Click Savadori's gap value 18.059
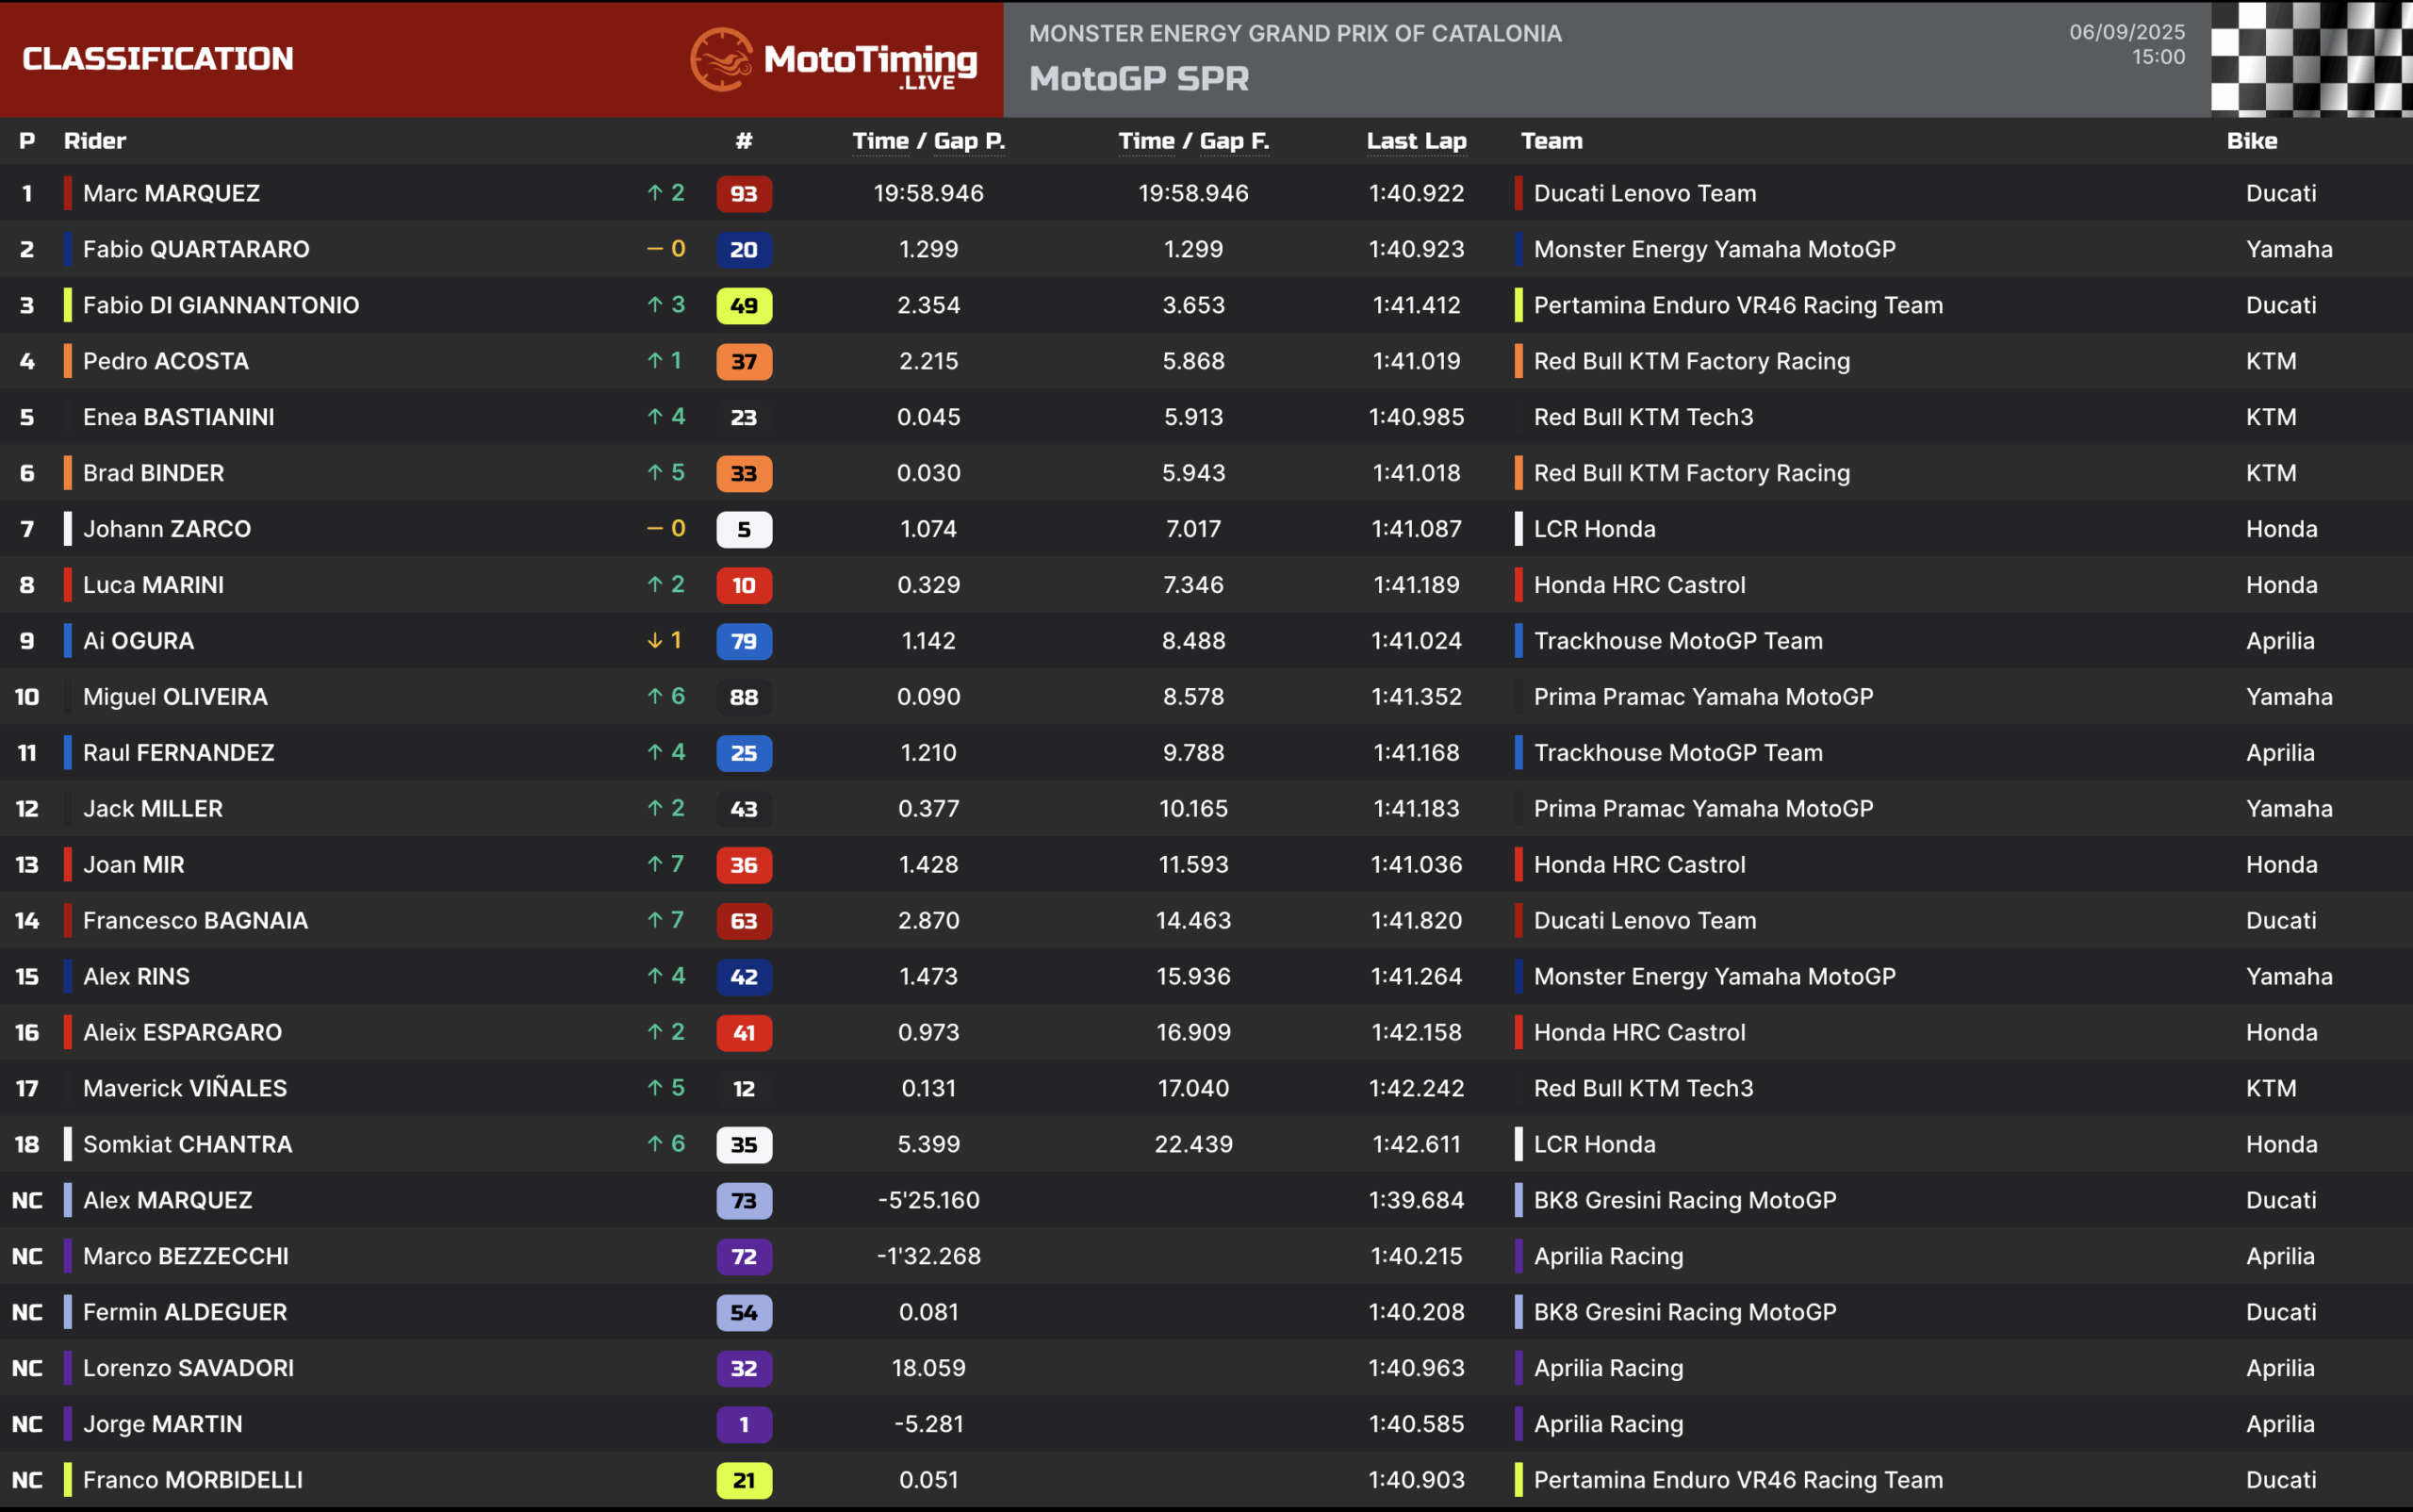 coord(928,1369)
